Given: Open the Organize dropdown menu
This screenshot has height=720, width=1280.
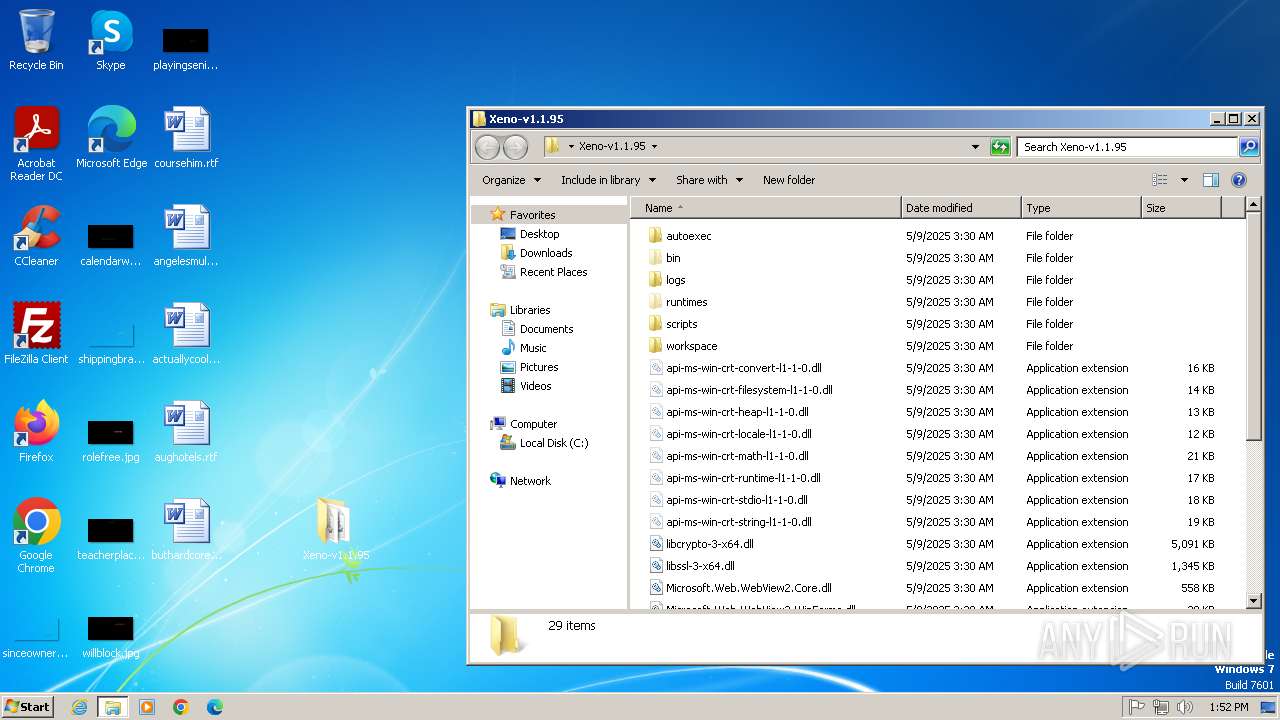Looking at the screenshot, I should coord(511,180).
